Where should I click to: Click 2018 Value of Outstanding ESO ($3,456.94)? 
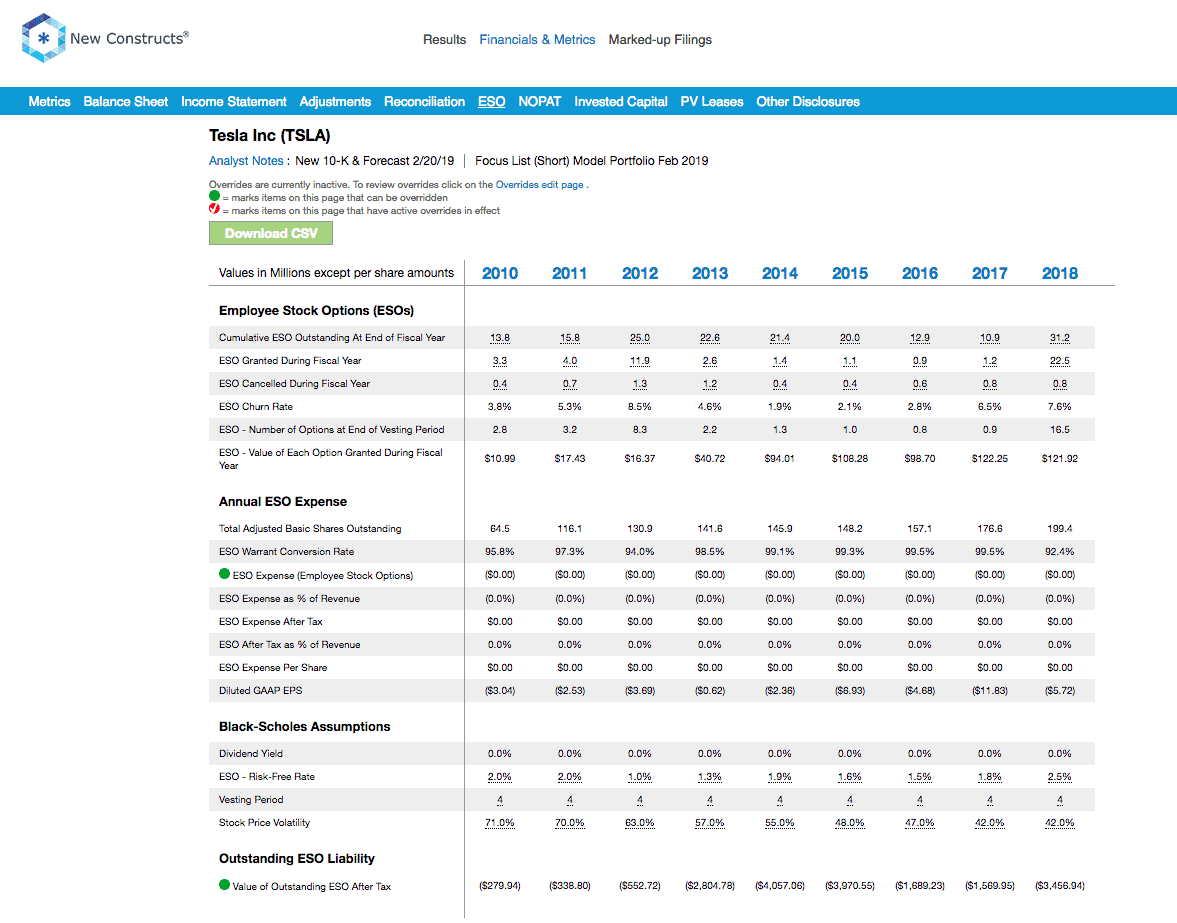[x=1060, y=886]
